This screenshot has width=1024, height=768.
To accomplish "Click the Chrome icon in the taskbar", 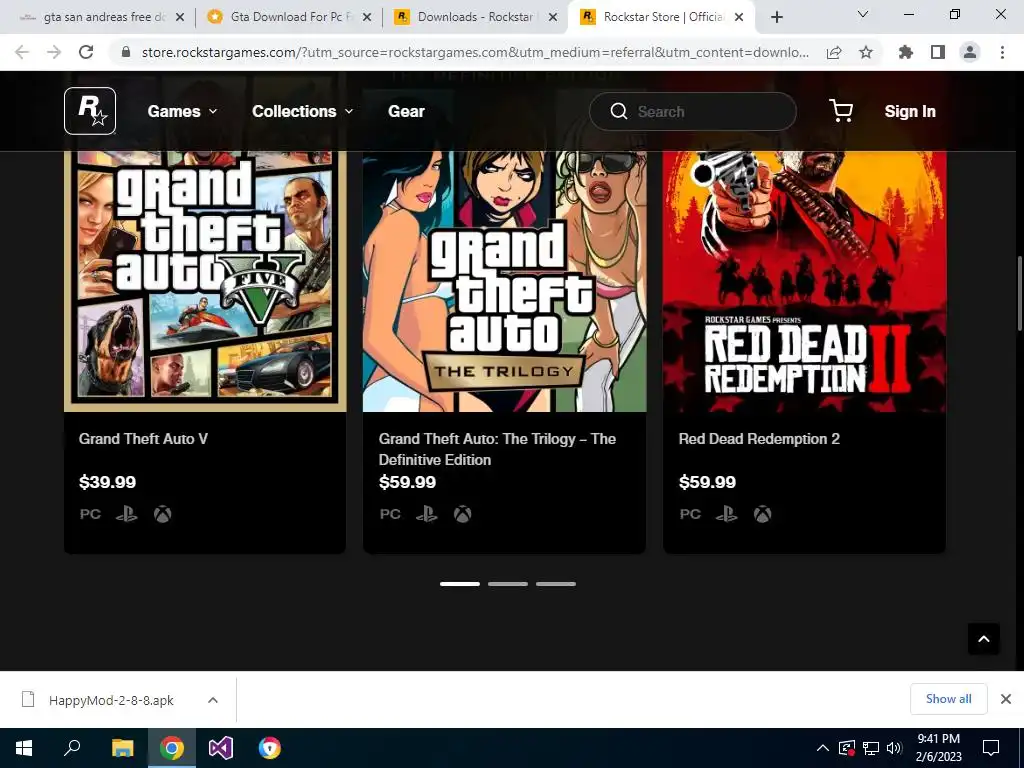I will point(172,748).
